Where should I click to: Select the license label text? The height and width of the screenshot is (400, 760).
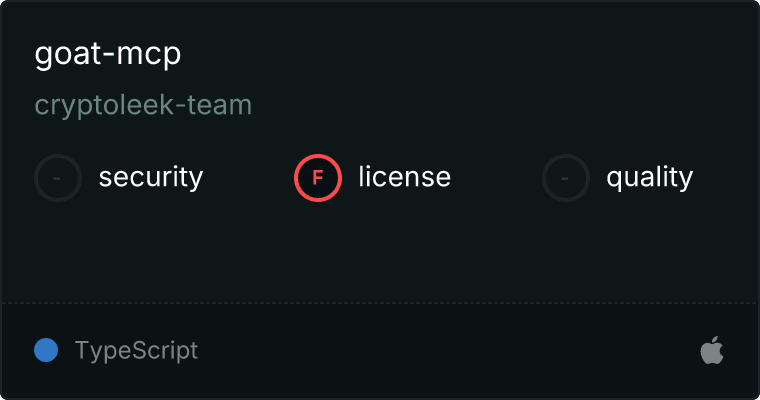pyautogui.click(x=404, y=178)
